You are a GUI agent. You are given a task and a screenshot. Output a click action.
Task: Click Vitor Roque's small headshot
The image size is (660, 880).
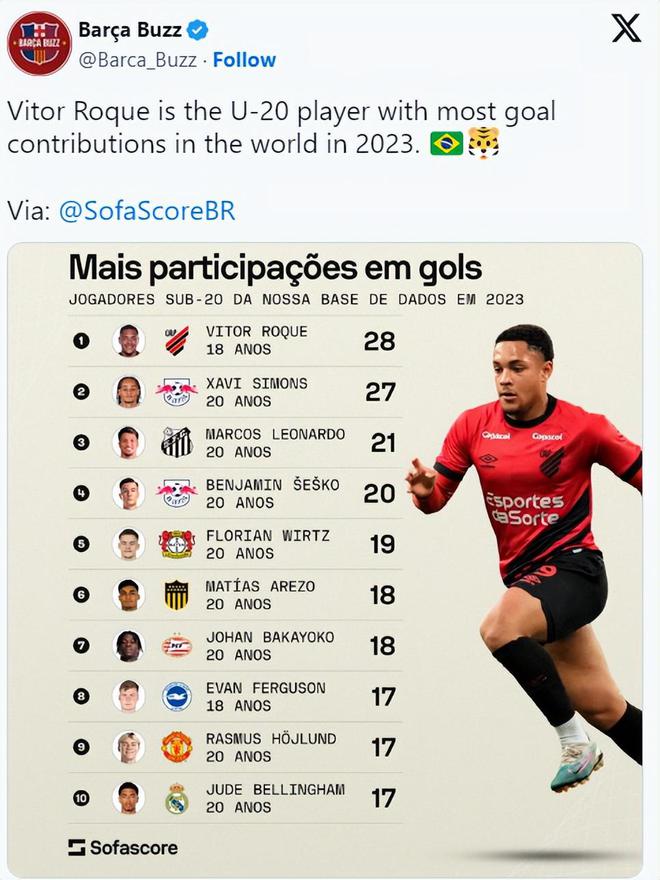click(129, 341)
